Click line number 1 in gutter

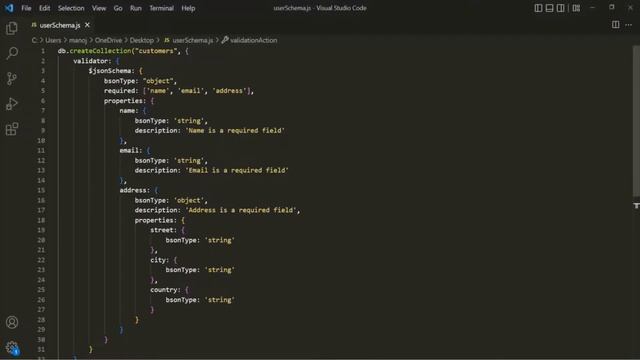click(43, 51)
